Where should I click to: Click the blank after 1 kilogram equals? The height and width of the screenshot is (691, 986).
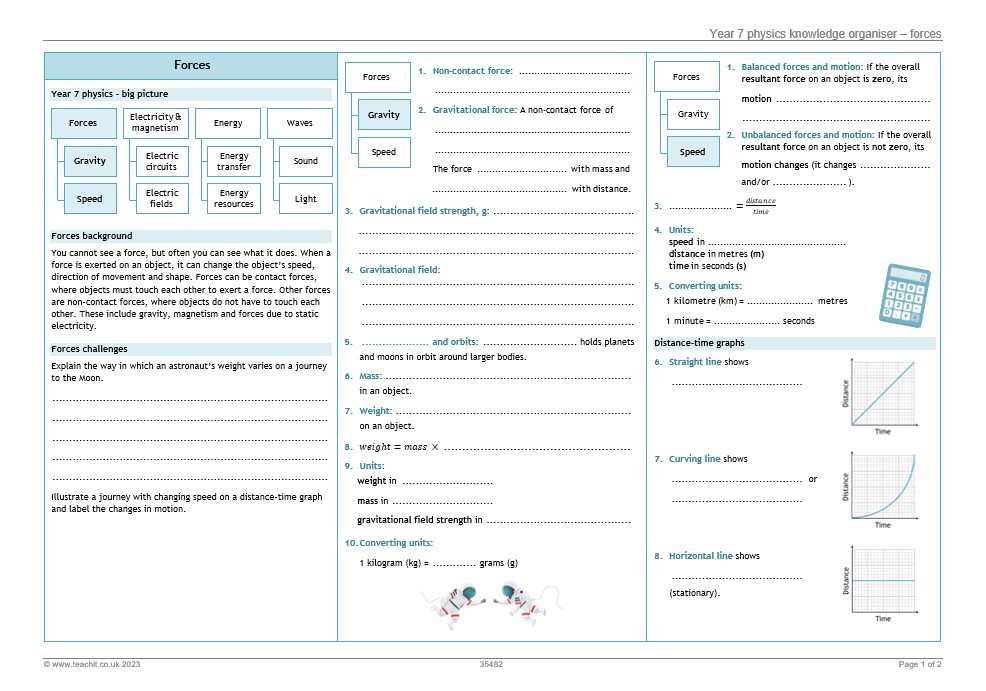(x=454, y=564)
